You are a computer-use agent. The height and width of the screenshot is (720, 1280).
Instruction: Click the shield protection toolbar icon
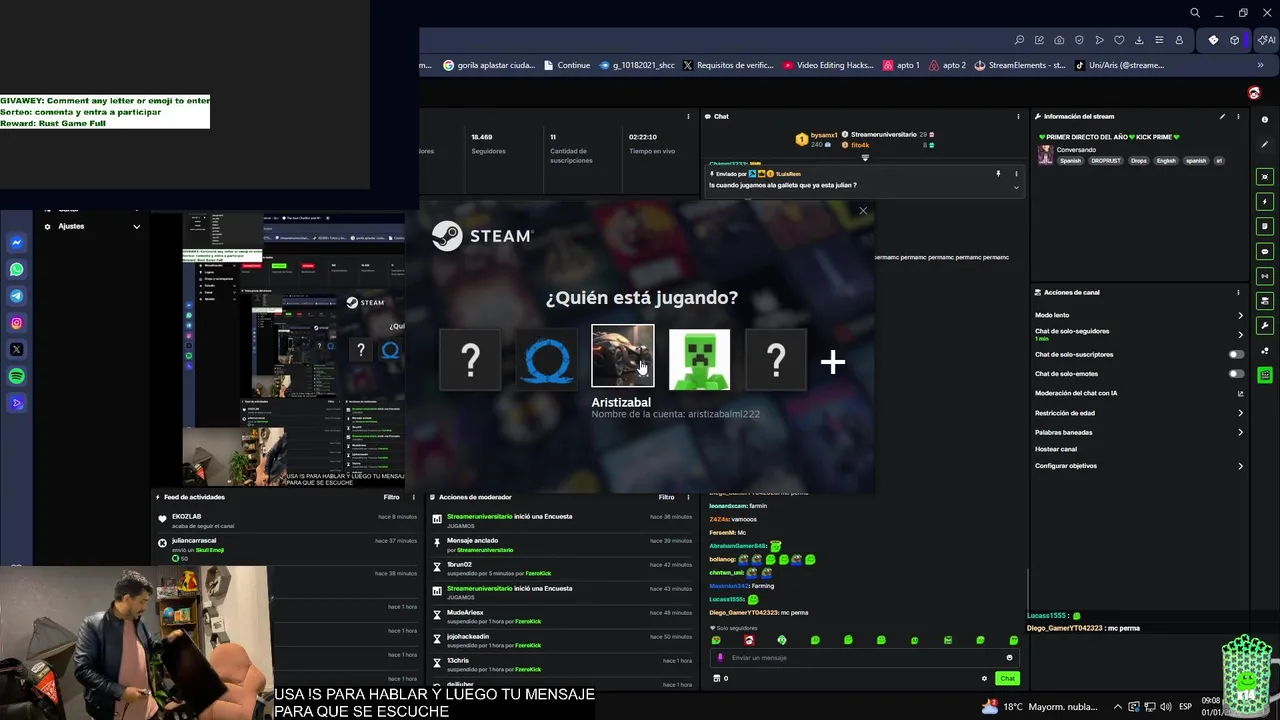pyautogui.click(x=1079, y=40)
